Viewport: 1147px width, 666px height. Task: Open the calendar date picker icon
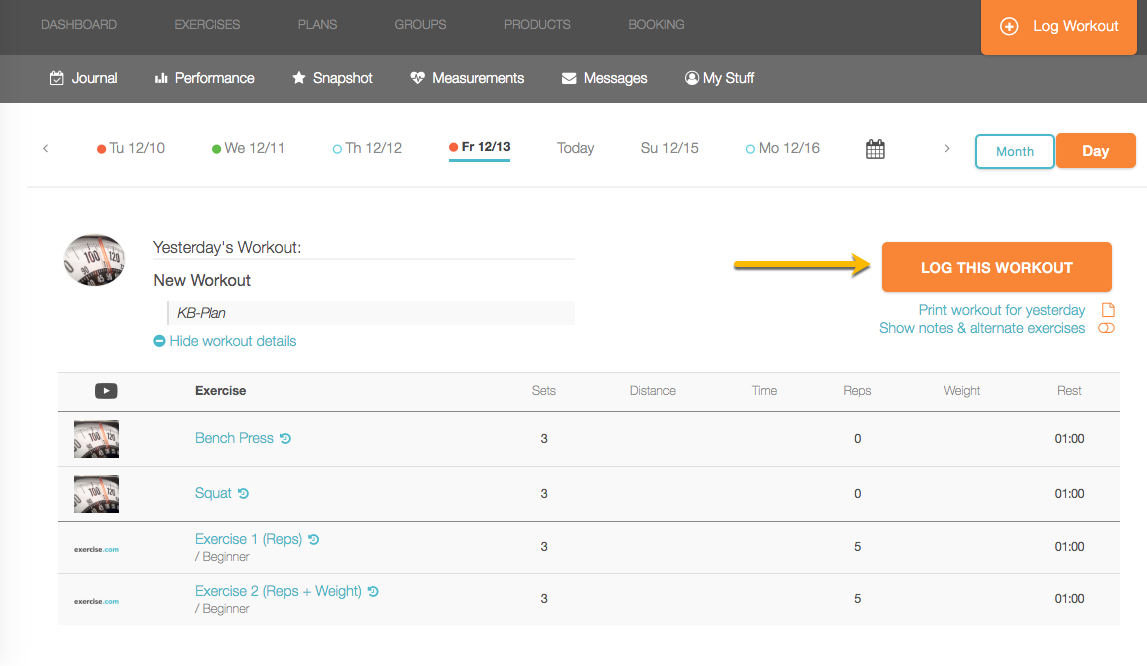[875, 149]
